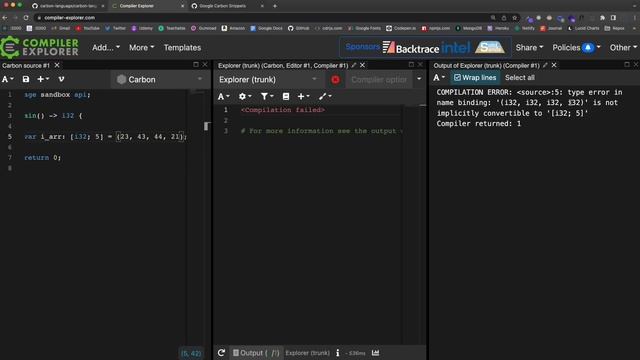
Task: Show compiler info icon in status bar
Action: pos(338,353)
